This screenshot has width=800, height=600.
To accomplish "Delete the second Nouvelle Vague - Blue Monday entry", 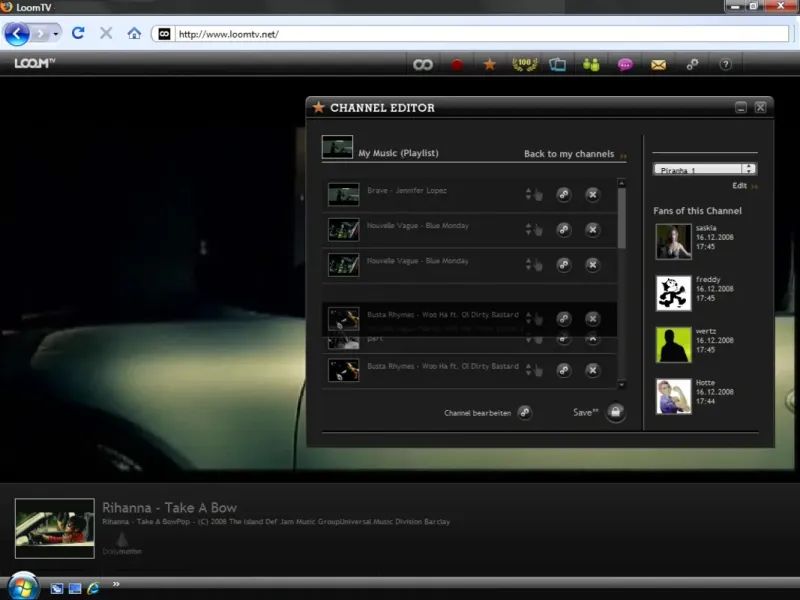I will click(592, 265).
